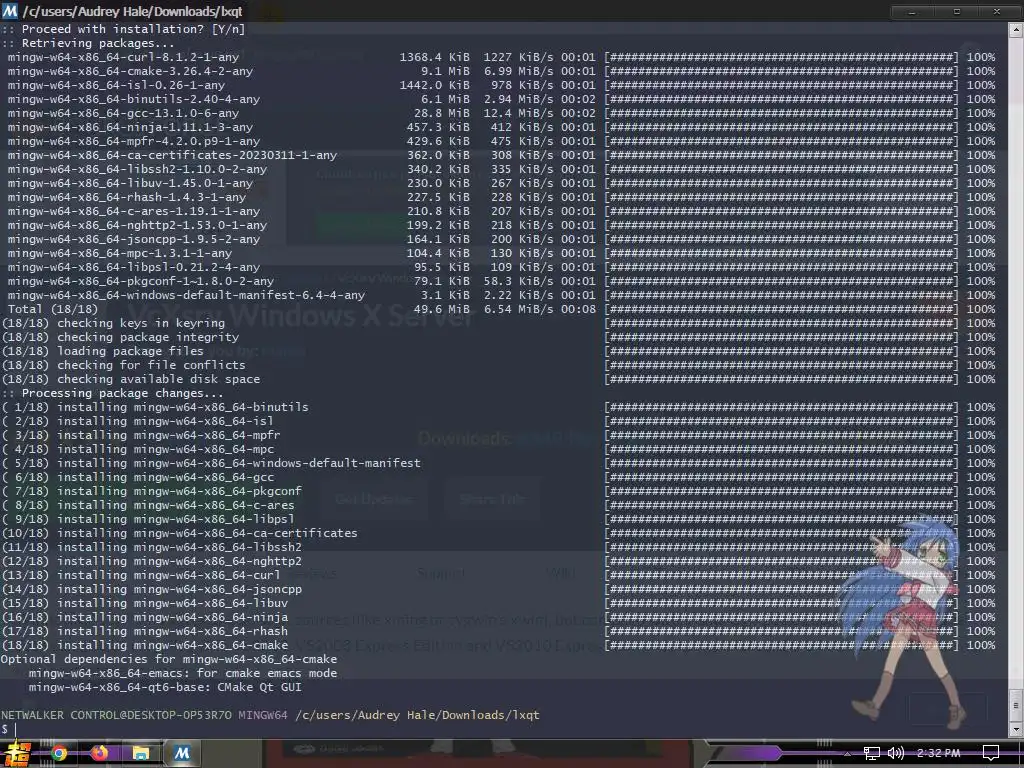The image size is (1024, 768).
Task: Click the terminal title path text
Action: click(x=133, y=11)
